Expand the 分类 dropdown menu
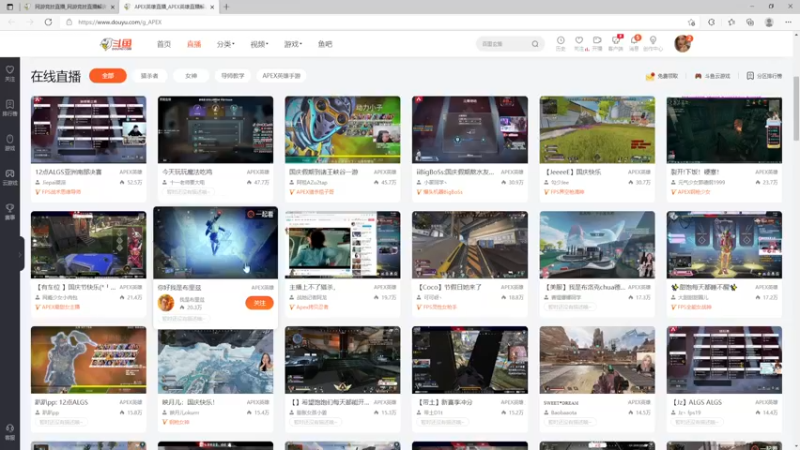Screen dimensions: 800x450 point(226,44)
